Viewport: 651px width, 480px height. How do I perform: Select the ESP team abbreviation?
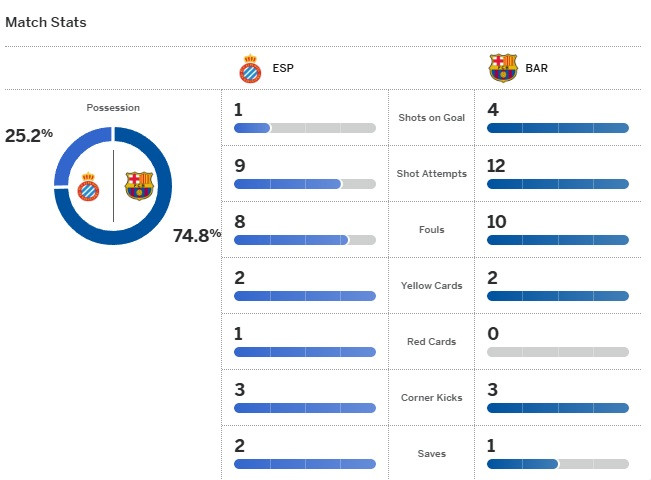283,68
